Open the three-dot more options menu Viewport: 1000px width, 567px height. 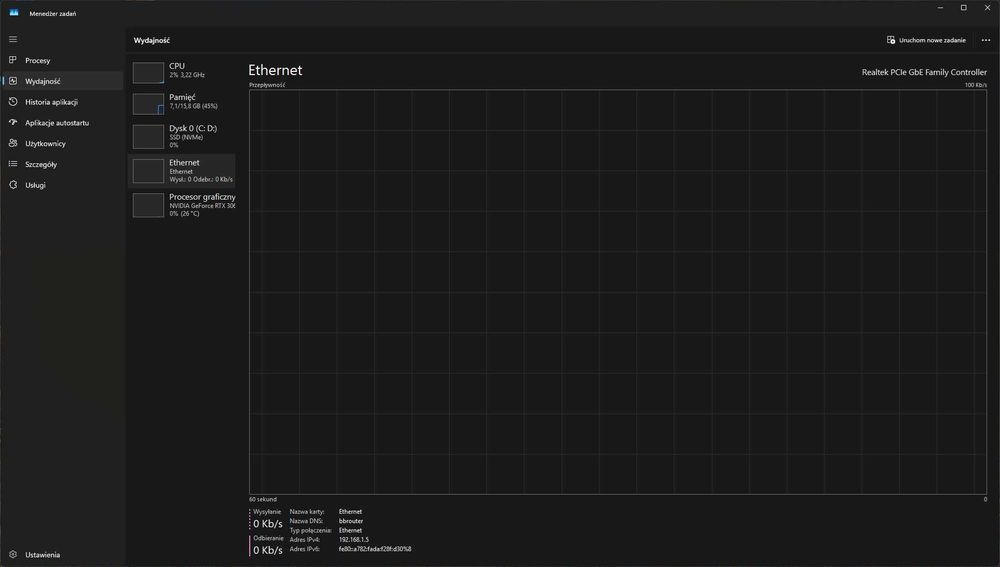click(985, 40)
